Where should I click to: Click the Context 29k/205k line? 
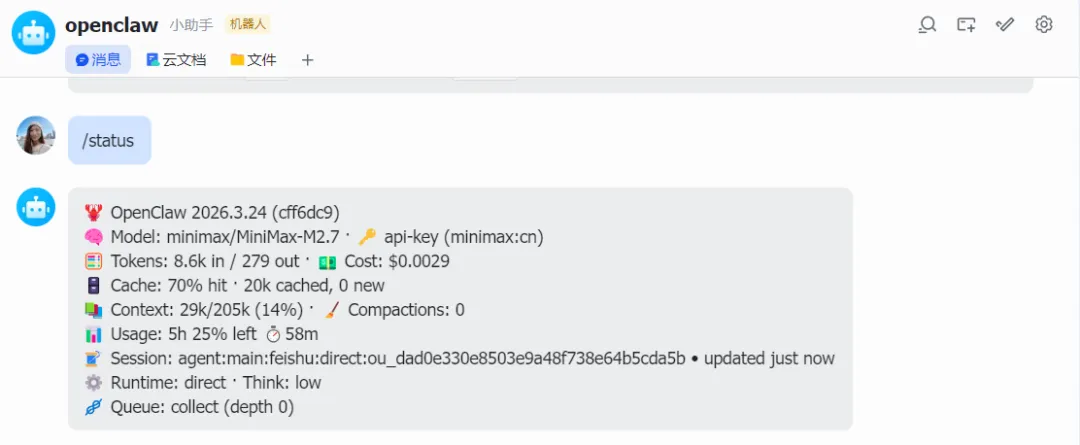click(x=208, y=310)
